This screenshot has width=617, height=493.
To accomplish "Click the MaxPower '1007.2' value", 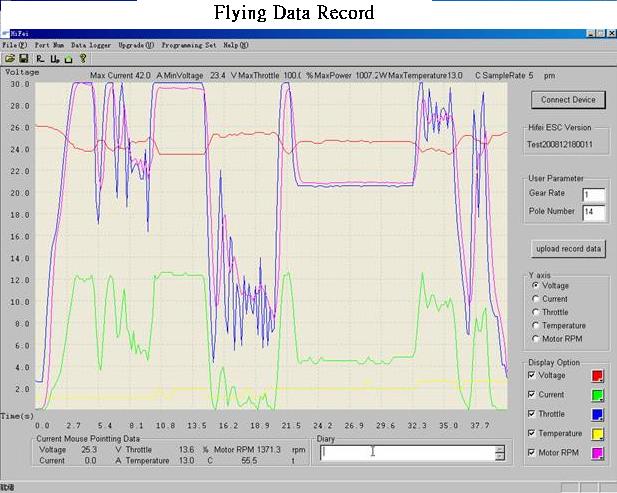I will click(x=366, y=75).
